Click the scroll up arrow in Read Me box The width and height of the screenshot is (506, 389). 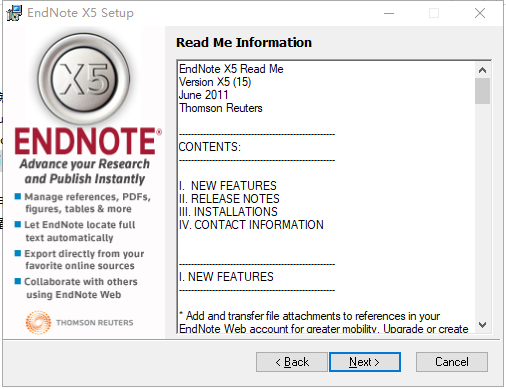(x=482, y=70)
